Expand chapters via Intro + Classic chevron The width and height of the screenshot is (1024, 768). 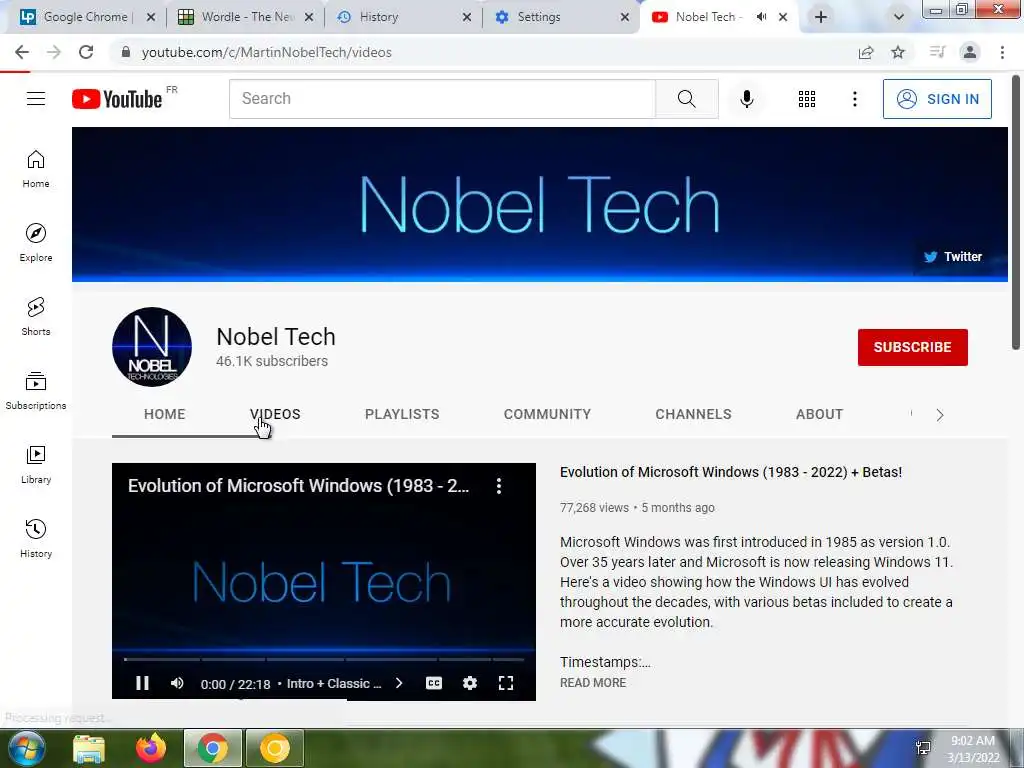(x=399, y=683)
